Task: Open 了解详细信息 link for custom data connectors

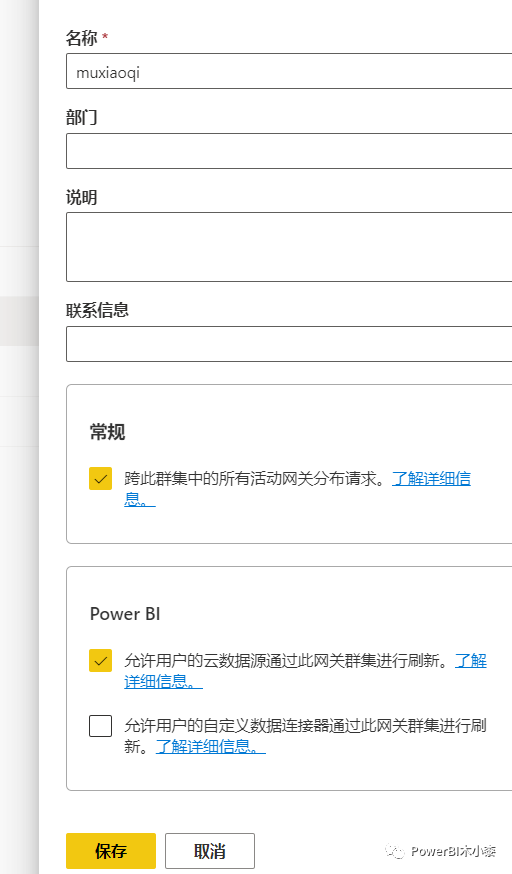Action: click(211, 746)
